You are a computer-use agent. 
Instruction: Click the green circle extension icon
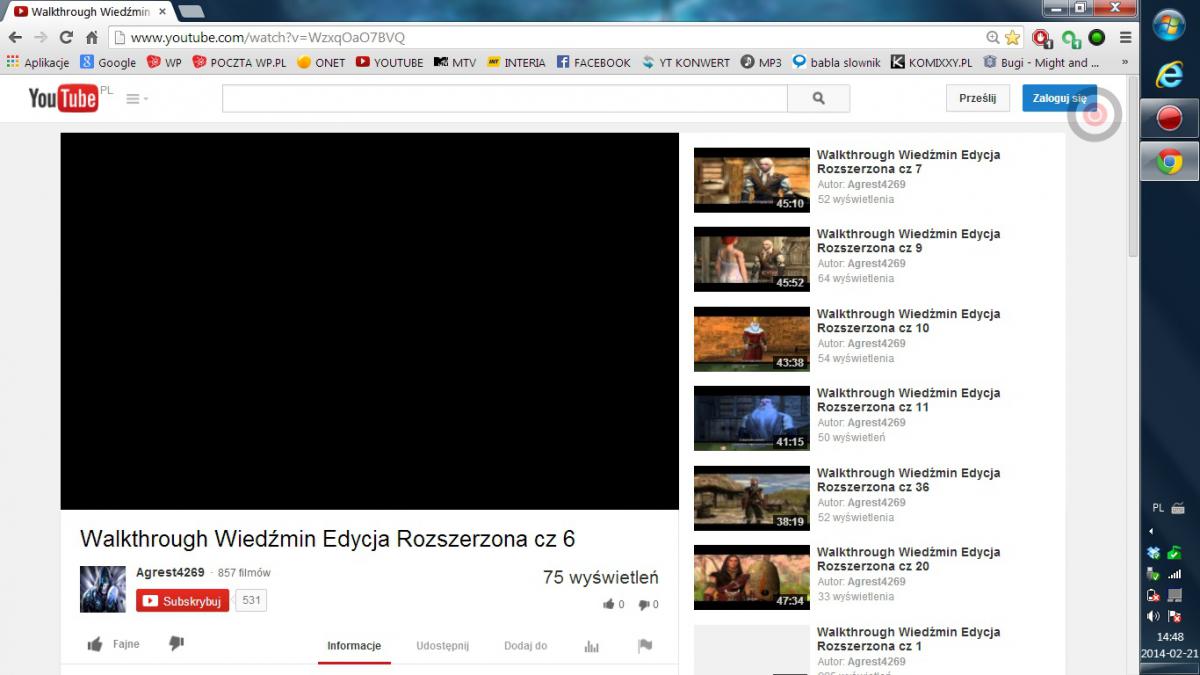pyautogui.click(x=1097, y=38)
